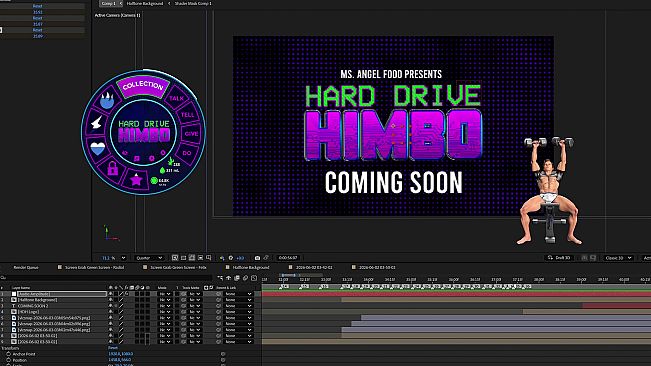Switch to the Render Queue tab
Image resolution: width=651 pixels, height=366 pixels.
coord(26,268)
